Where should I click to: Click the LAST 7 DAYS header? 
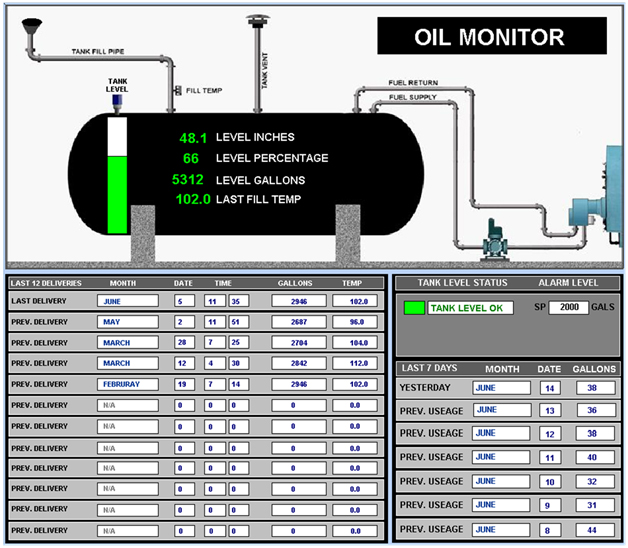pyautogui.click(x=429, y=368)
